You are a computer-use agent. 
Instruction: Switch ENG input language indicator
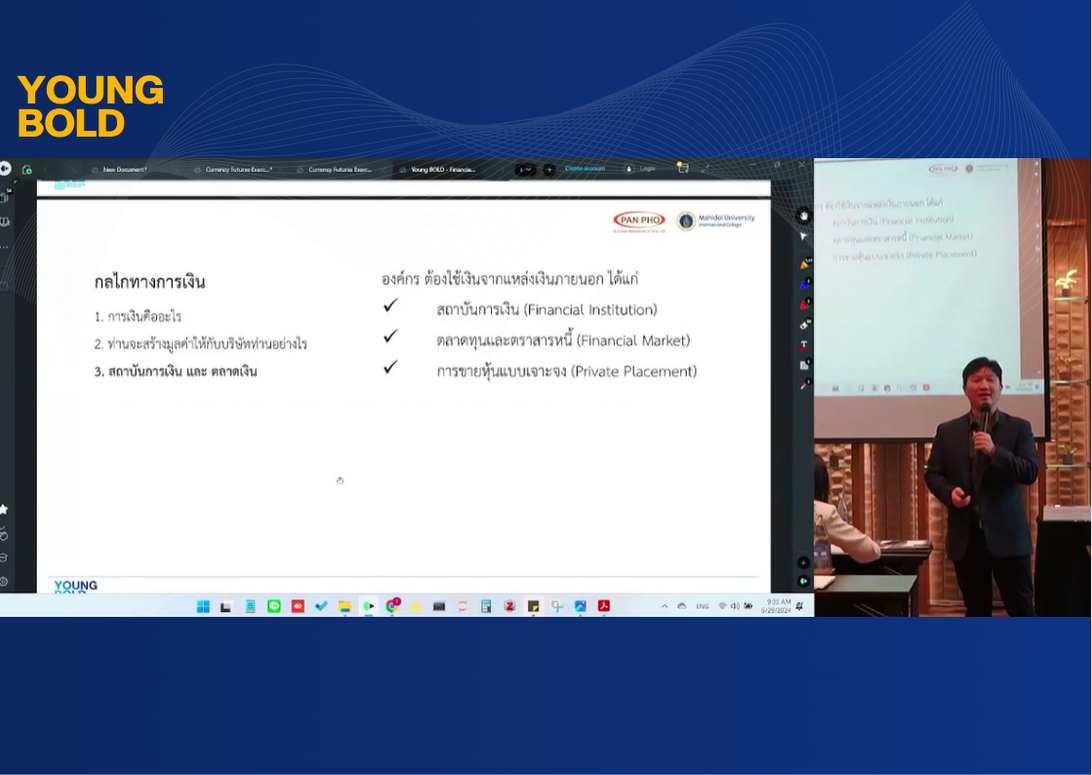pyautogui.click(x=702, y=606)
